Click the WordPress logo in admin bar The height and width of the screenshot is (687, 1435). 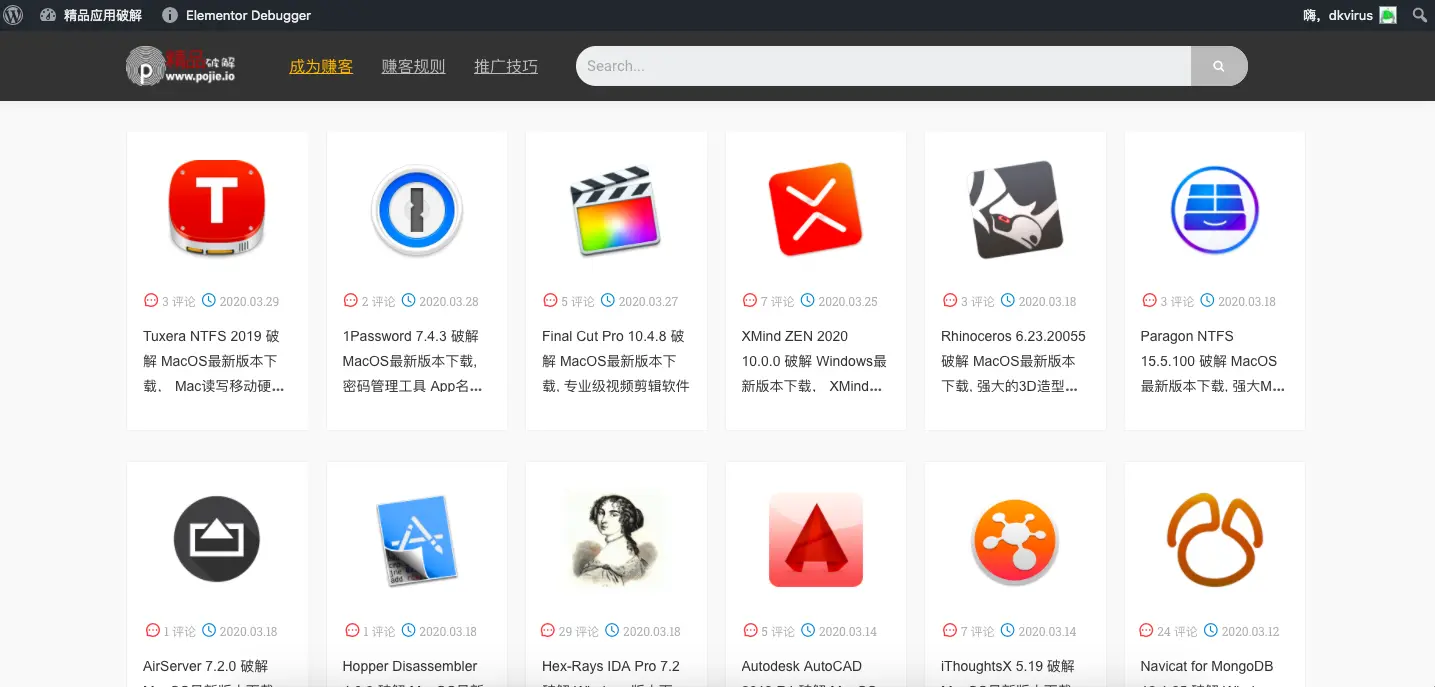point(14,15)
